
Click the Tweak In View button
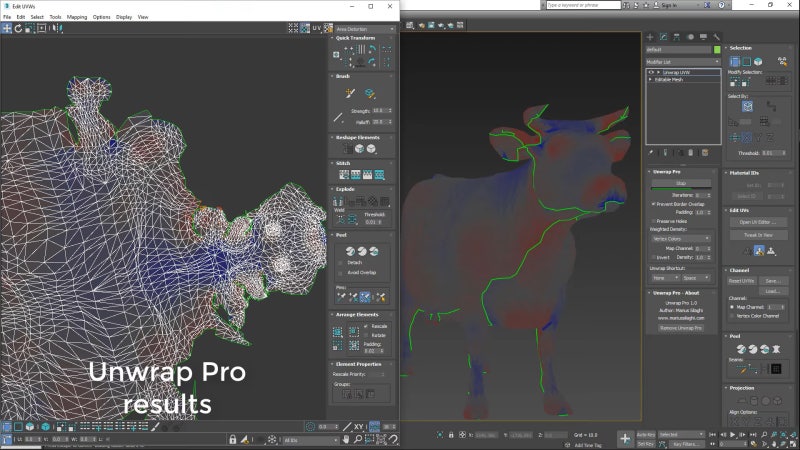coord(758,235)
